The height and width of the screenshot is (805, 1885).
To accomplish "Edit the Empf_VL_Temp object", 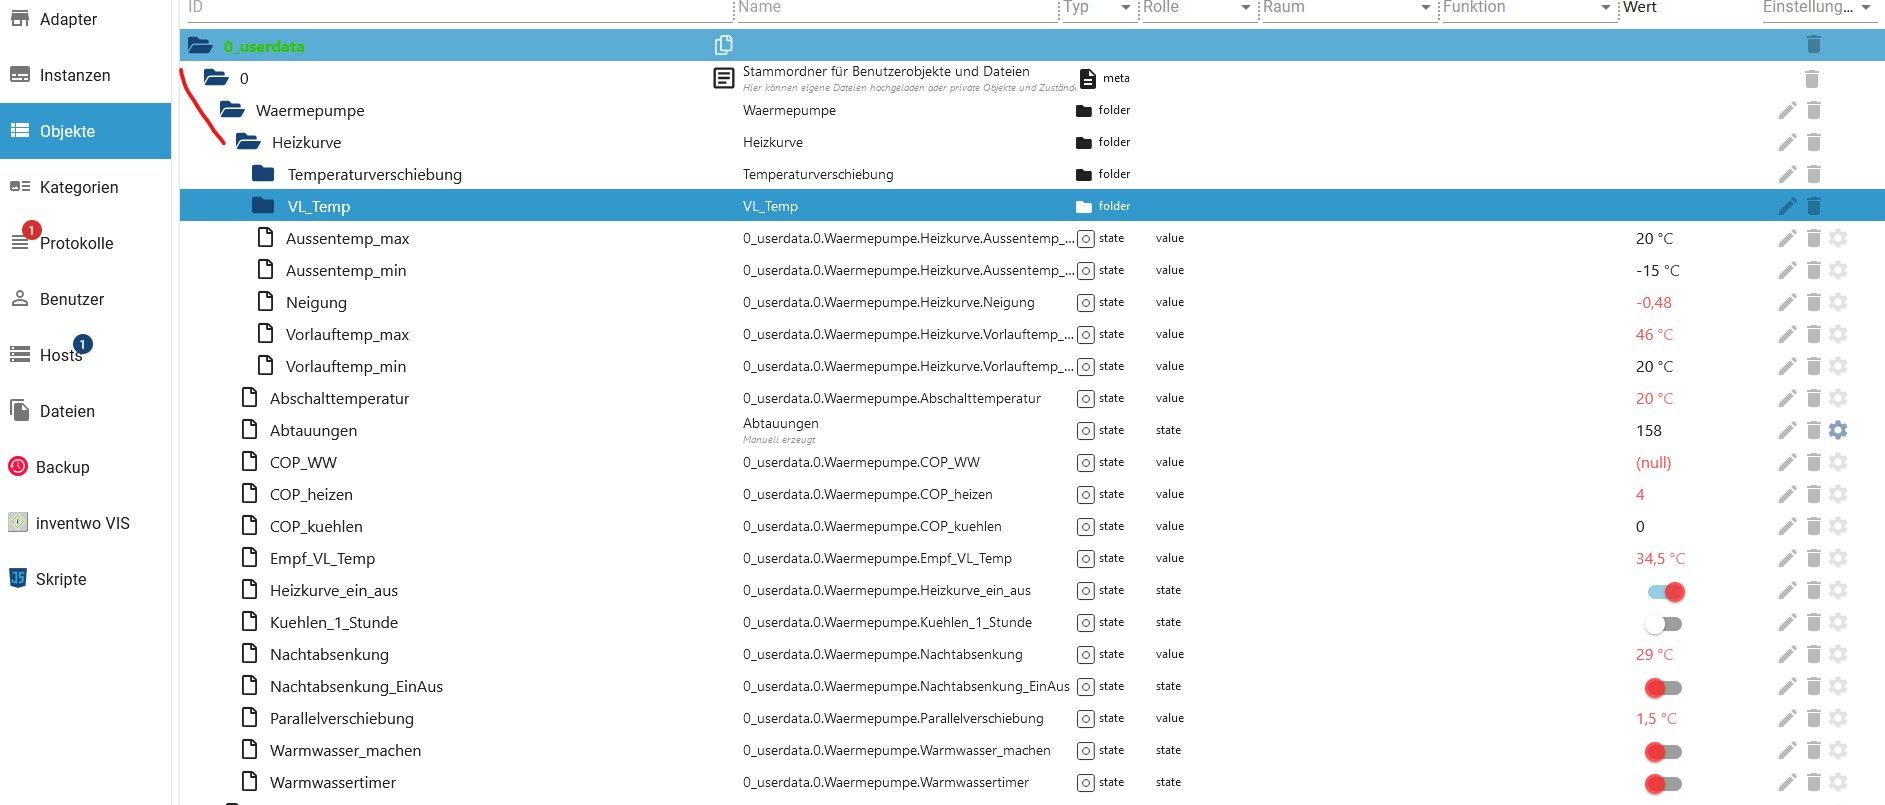I will click(x=1787, y=558).
